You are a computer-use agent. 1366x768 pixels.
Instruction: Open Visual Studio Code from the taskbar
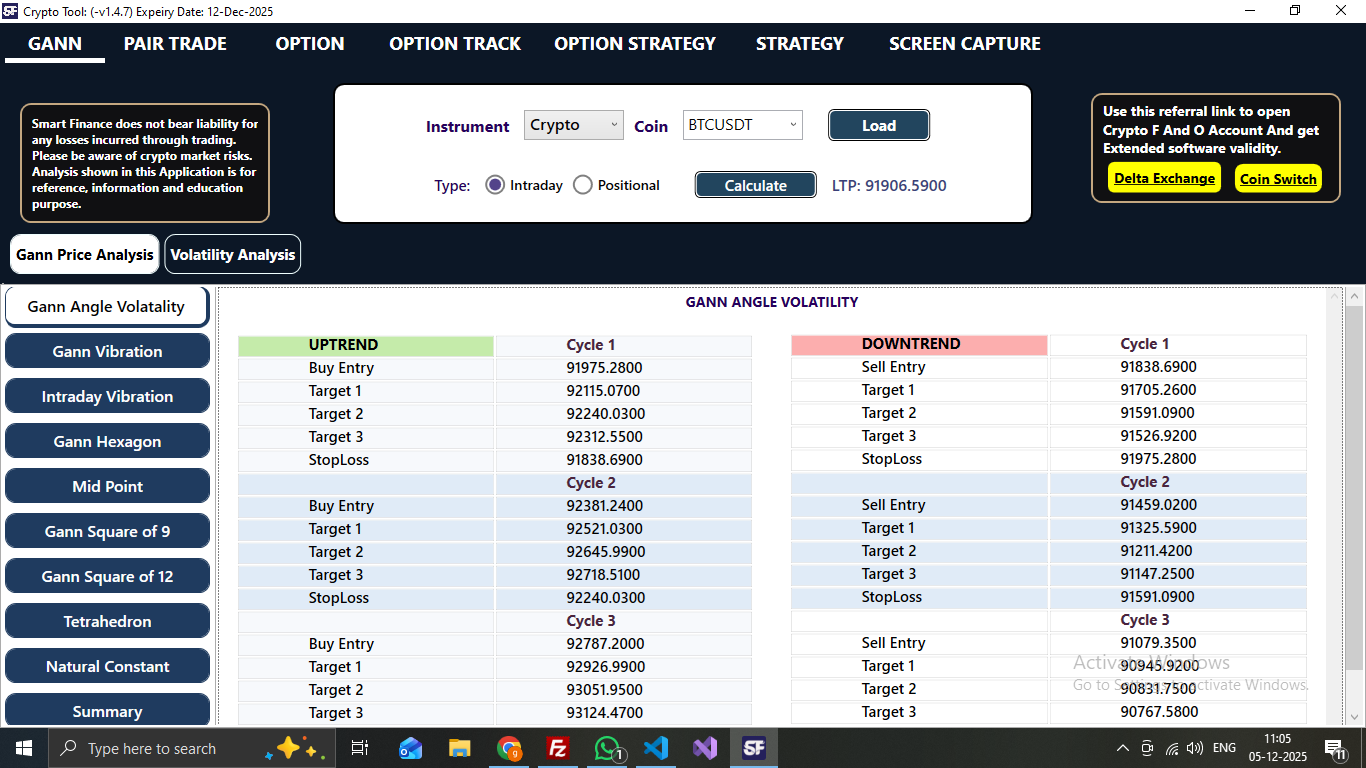pos(656,748)
